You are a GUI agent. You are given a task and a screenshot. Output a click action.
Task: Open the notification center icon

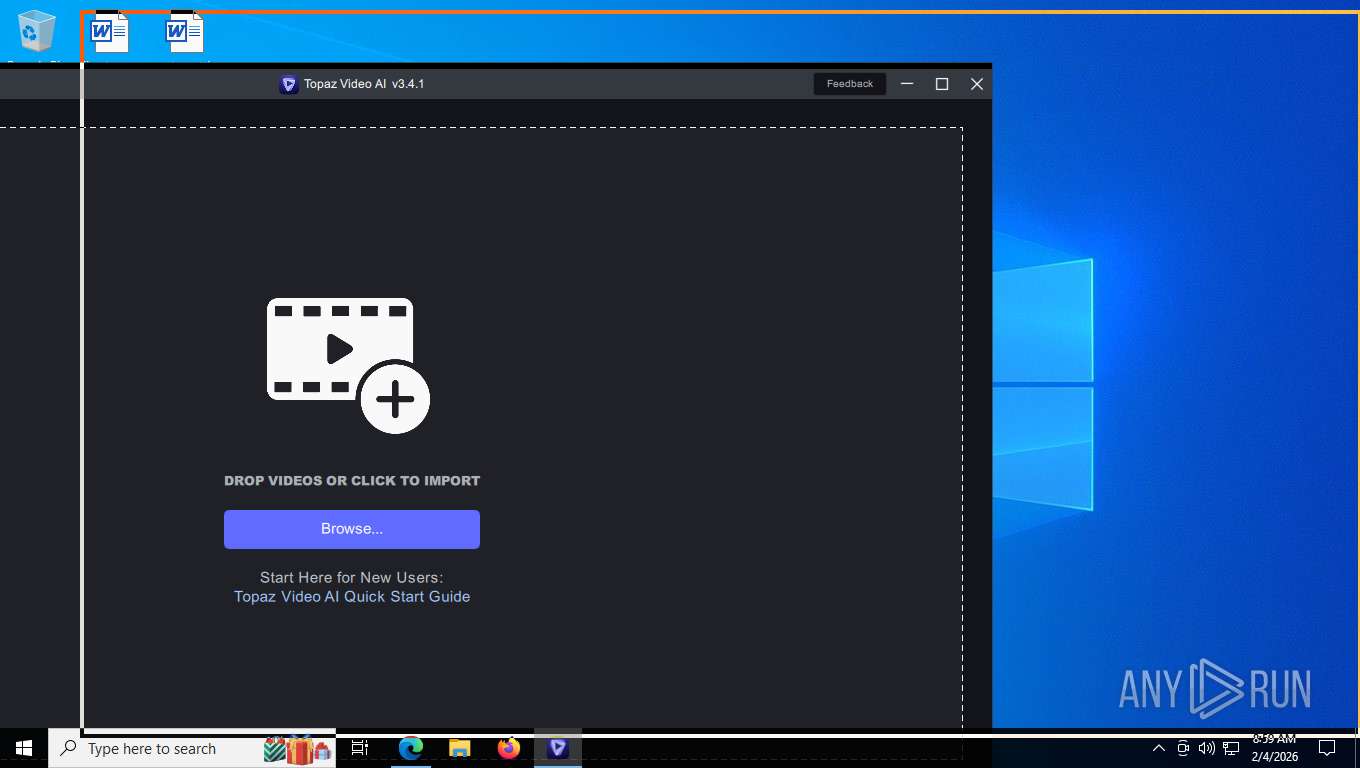tap(1327, 748)
